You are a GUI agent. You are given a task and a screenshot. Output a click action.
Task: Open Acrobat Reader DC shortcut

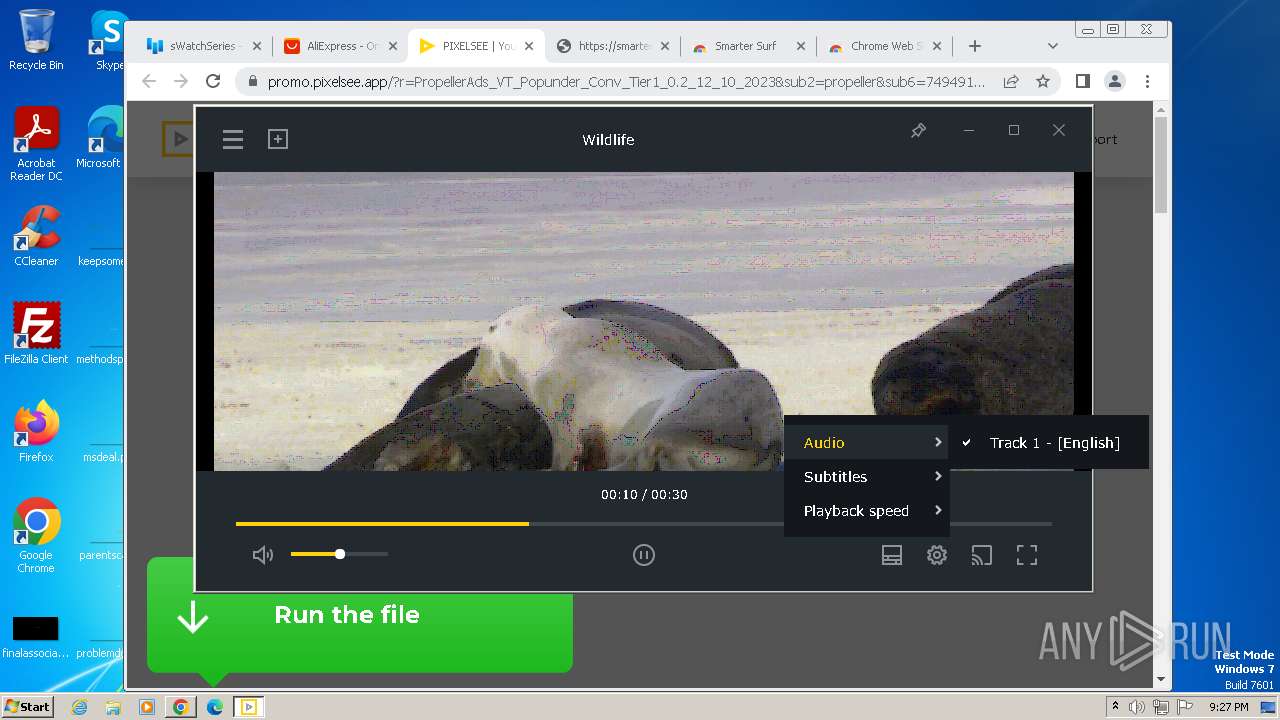tap(36, 144)
